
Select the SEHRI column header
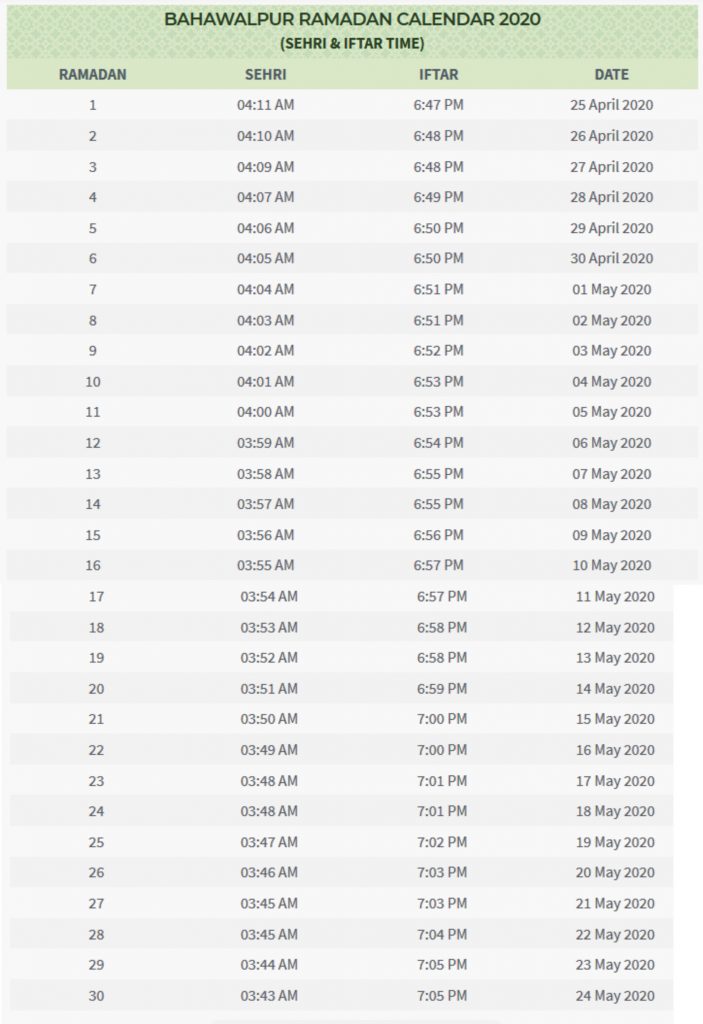(x=266, y=74)
